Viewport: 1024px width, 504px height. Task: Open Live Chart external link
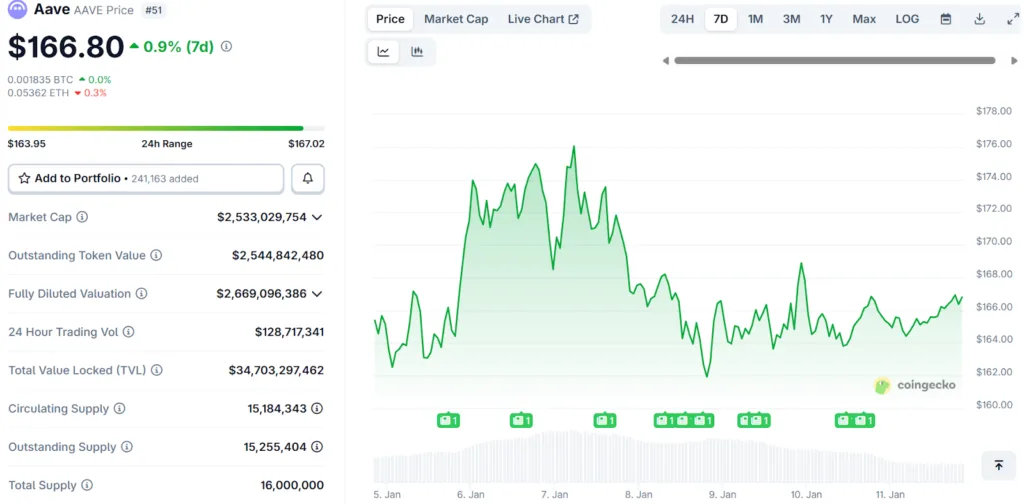coord(543,19)
